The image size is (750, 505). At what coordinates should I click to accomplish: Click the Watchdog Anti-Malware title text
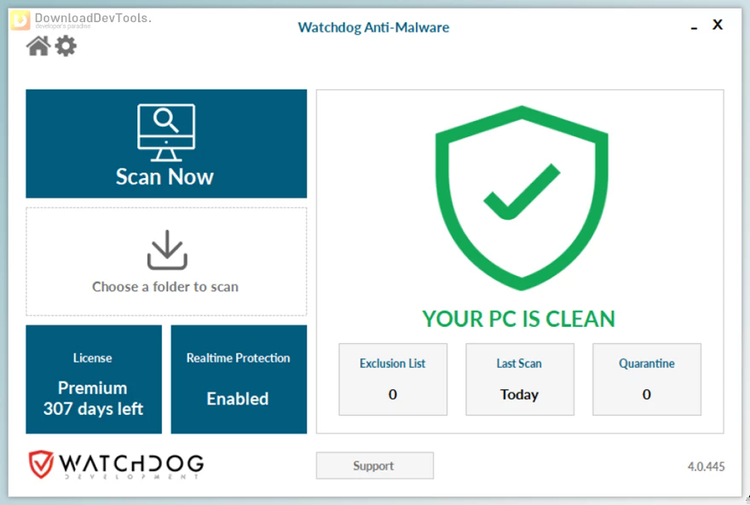point(374,27)
